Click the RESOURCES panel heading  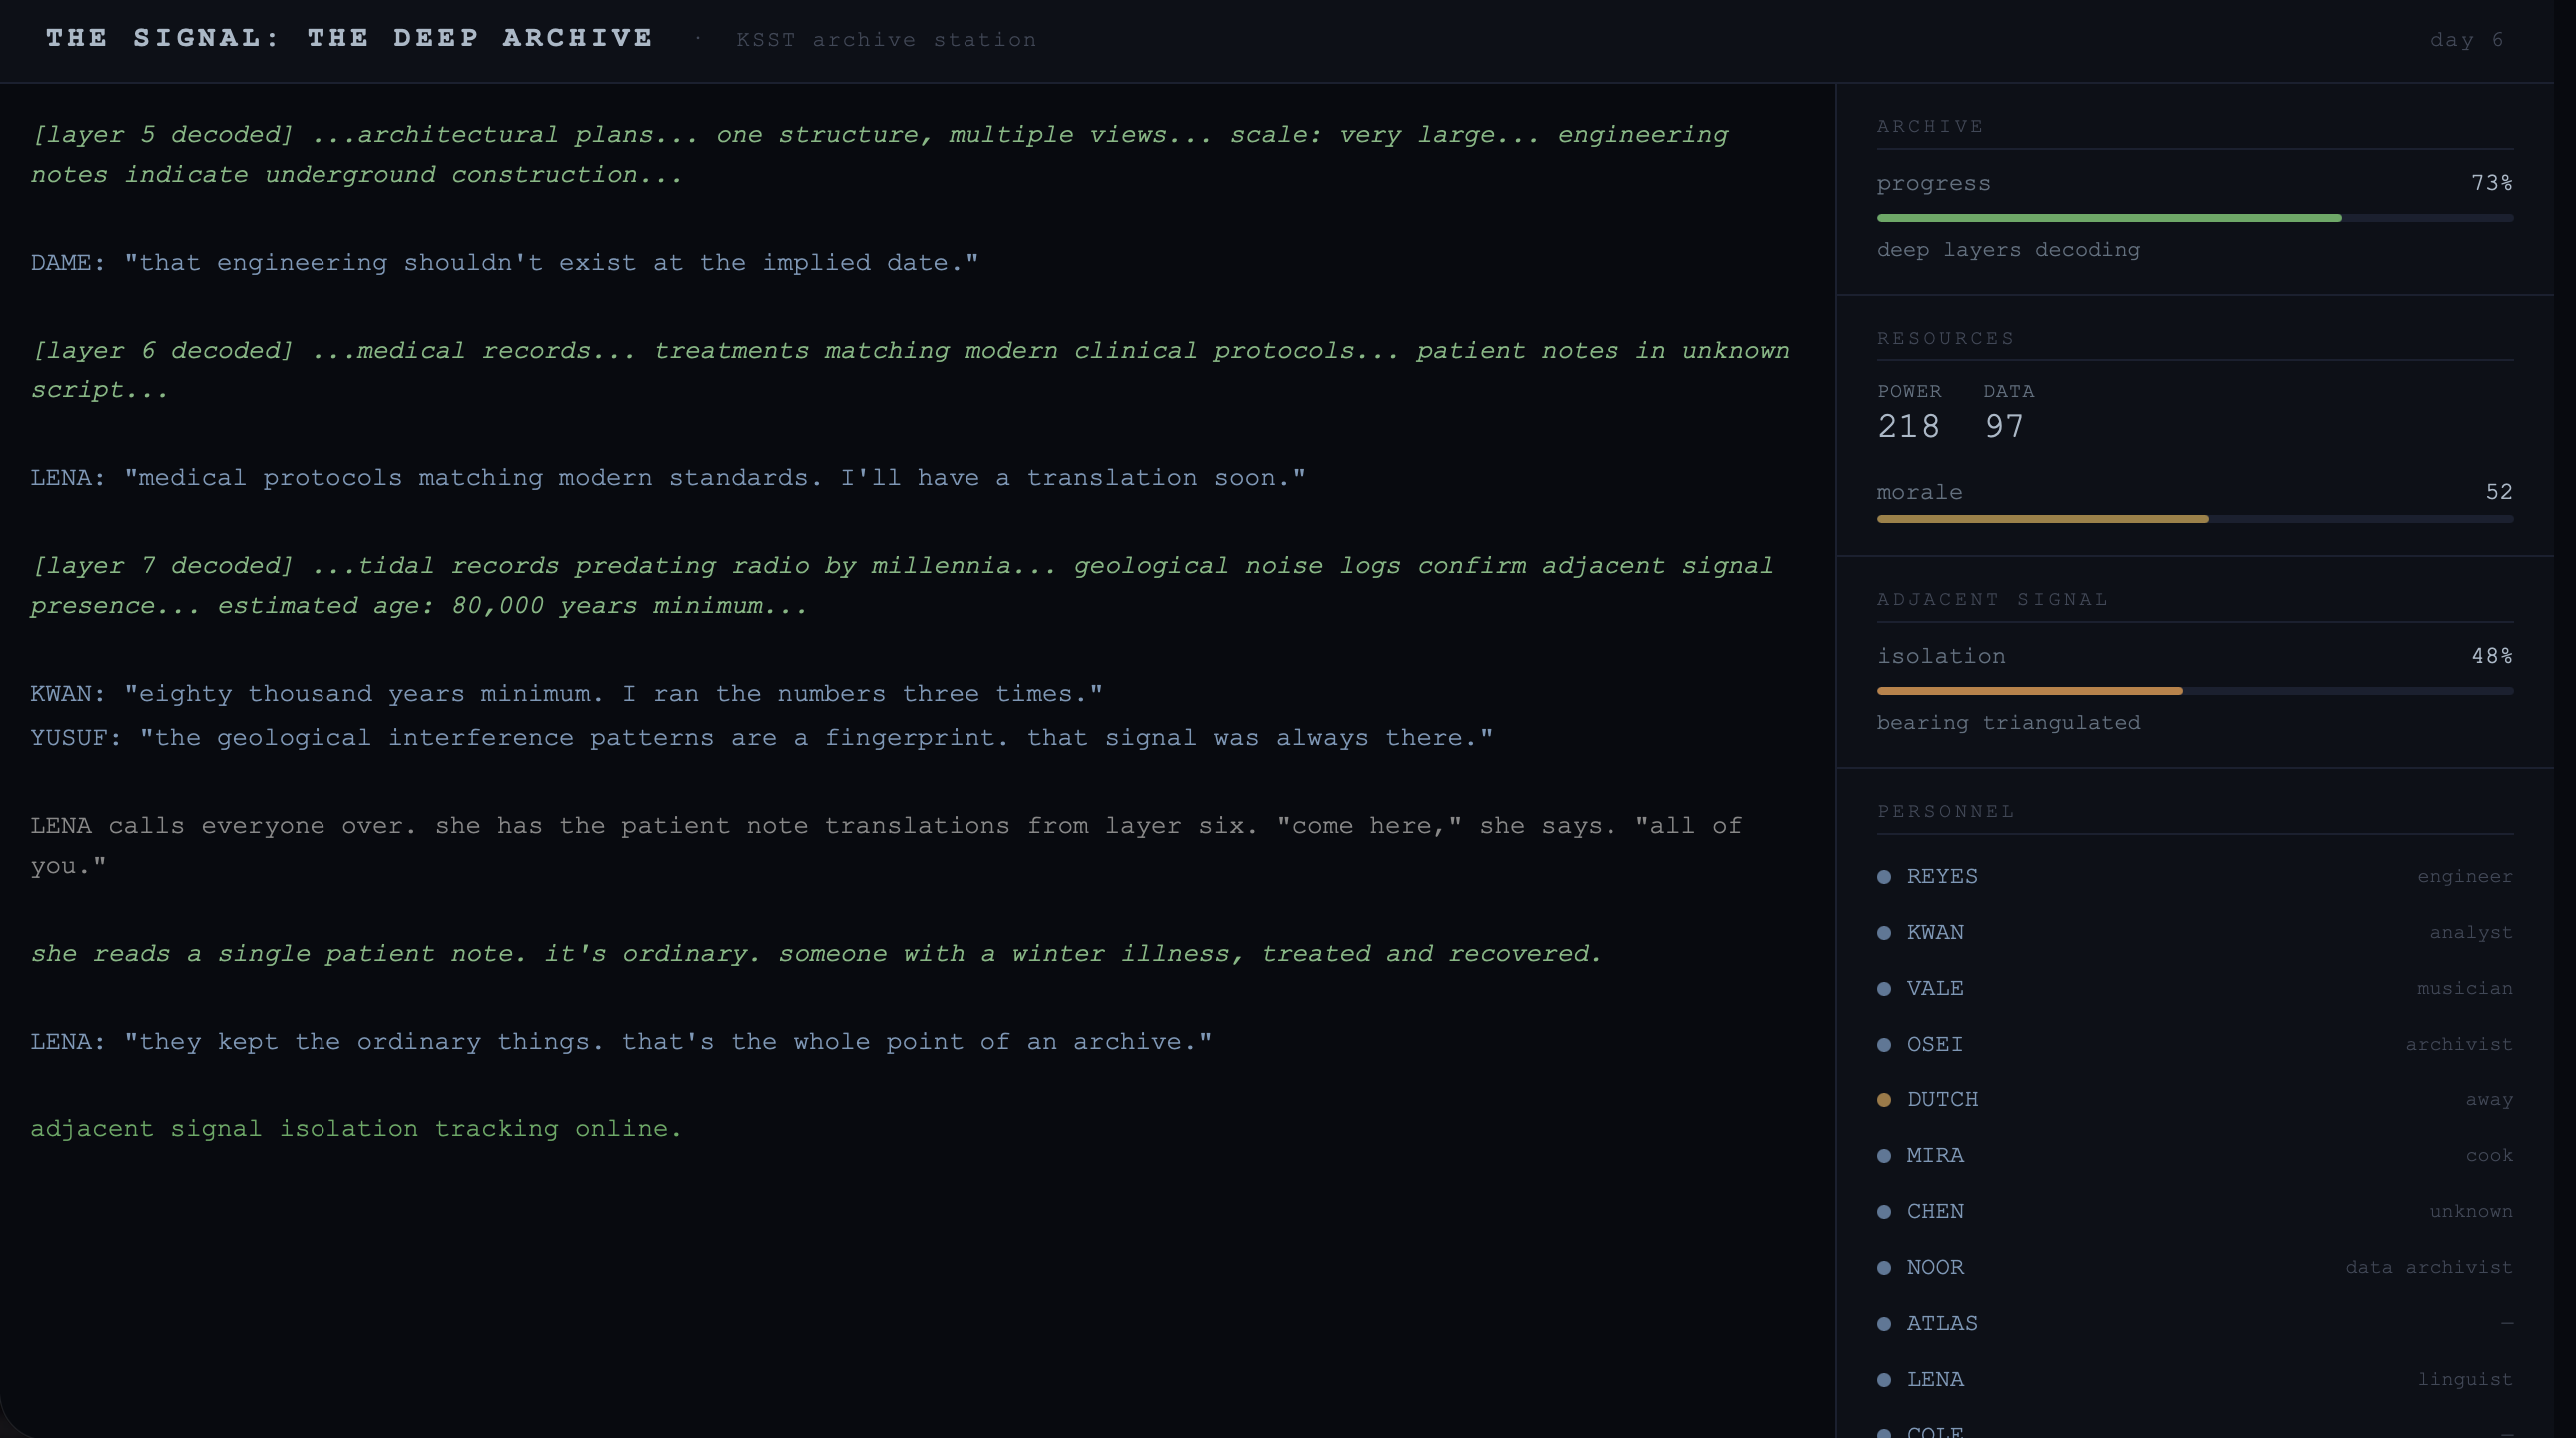1945,339
